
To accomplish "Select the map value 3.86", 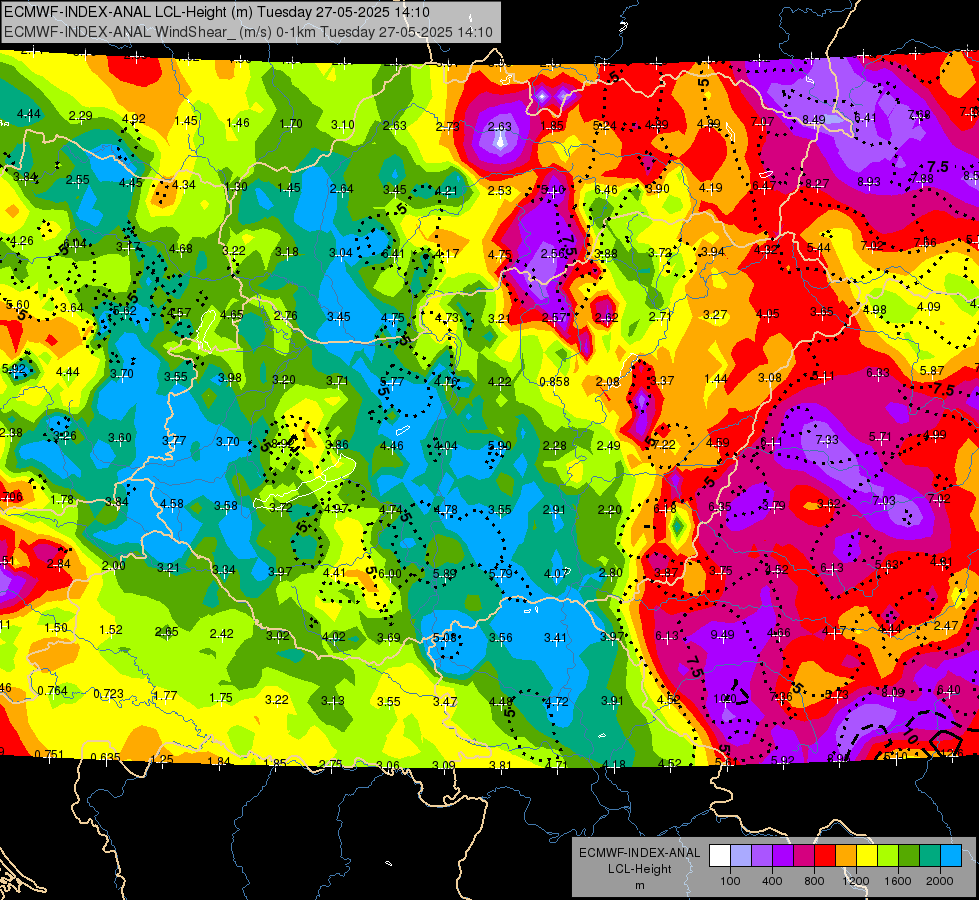I will 337,445.
